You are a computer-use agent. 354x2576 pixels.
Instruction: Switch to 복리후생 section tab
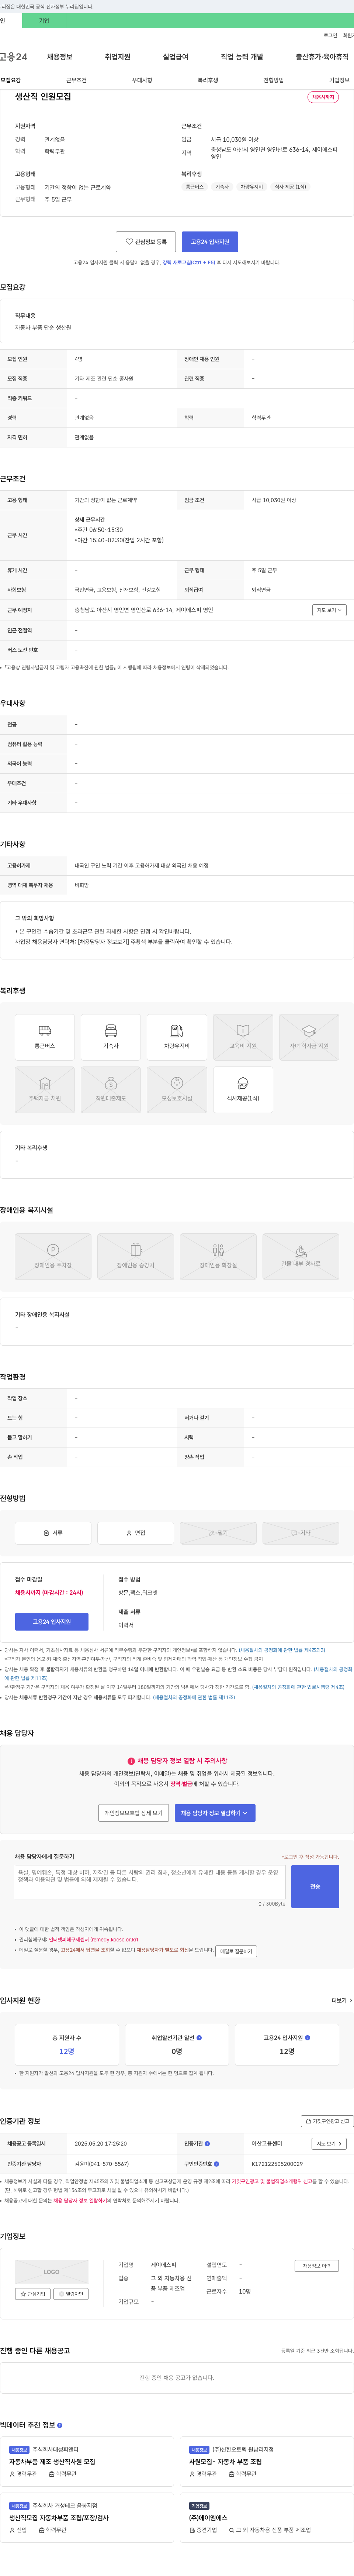[208, 80]
